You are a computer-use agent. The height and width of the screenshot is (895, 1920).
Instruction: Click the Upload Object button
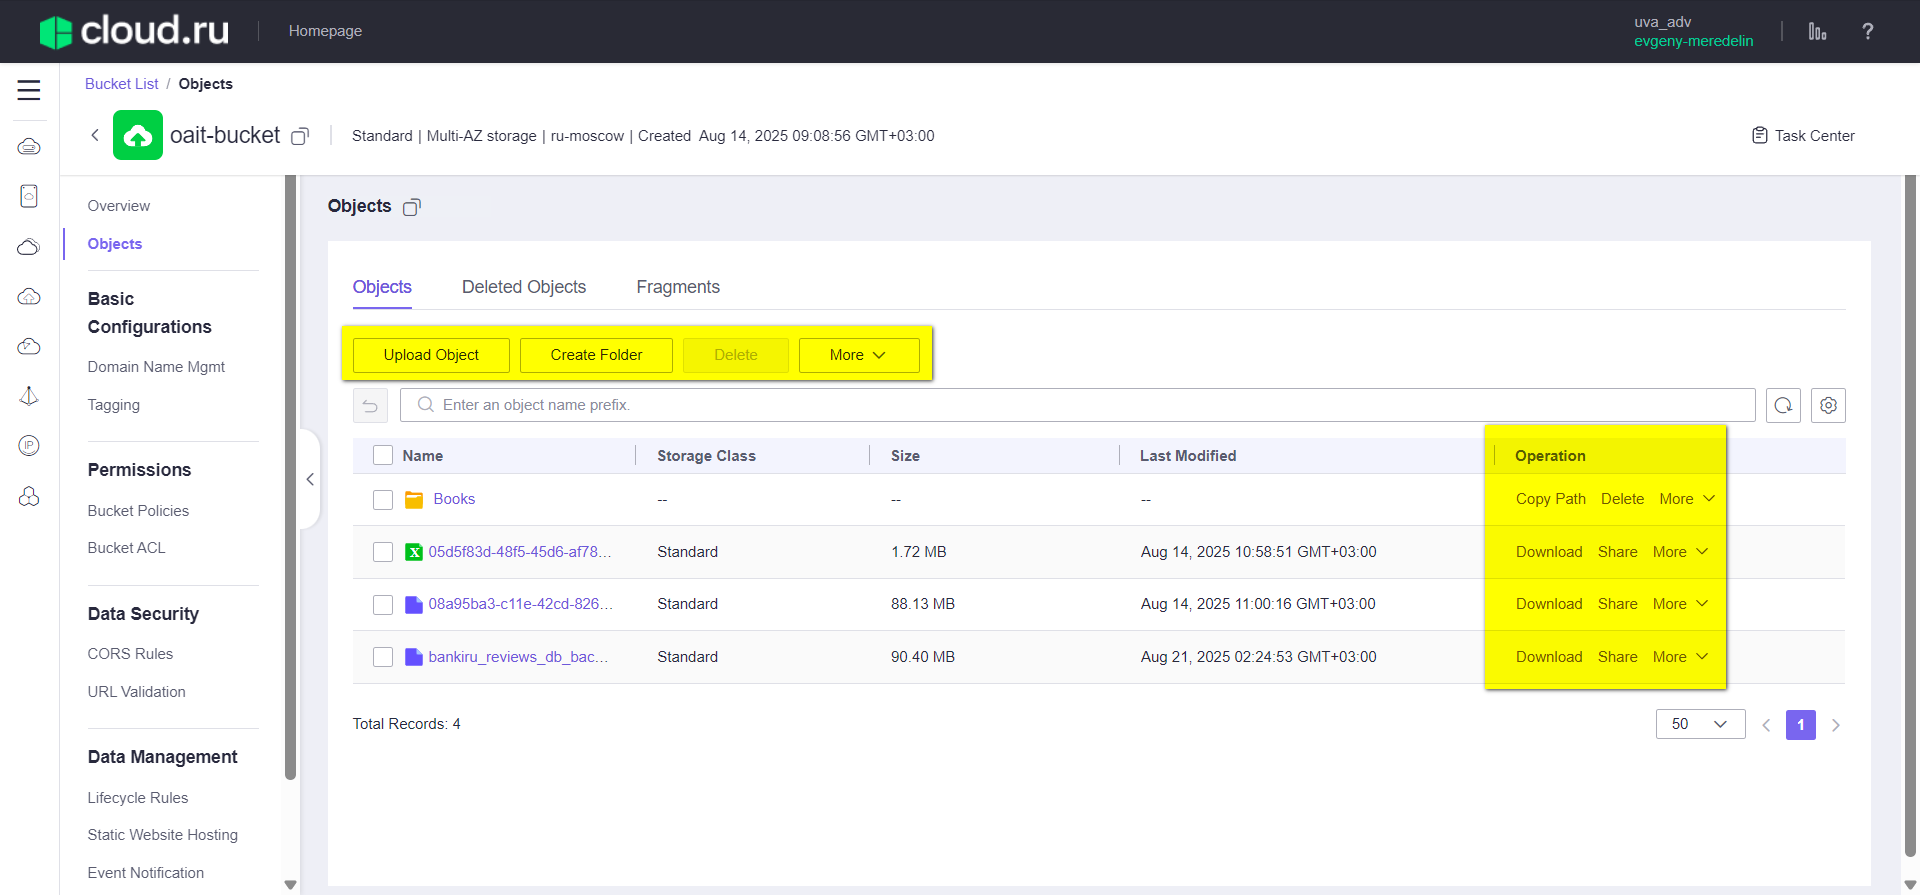(x=431, y=355)
